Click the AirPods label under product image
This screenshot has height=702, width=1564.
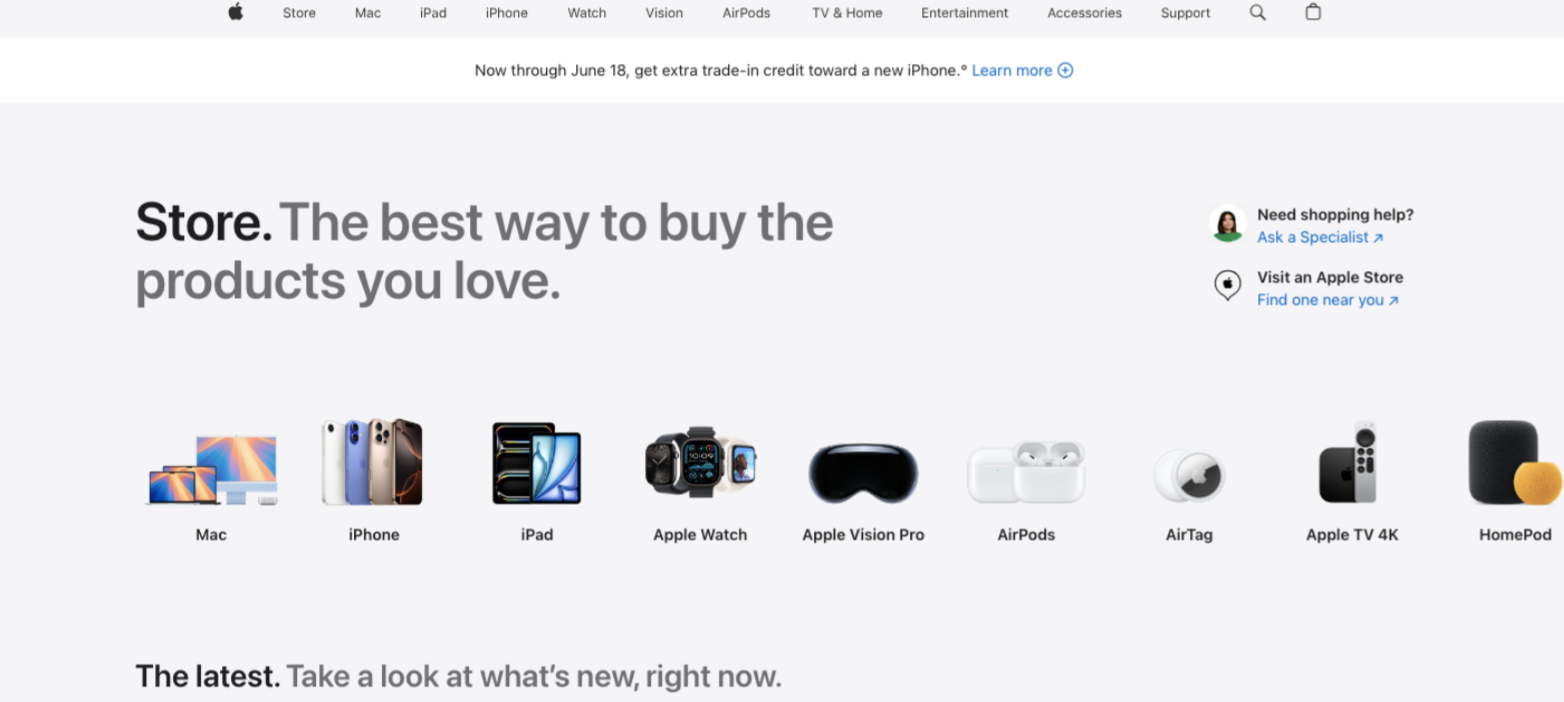1026,535
